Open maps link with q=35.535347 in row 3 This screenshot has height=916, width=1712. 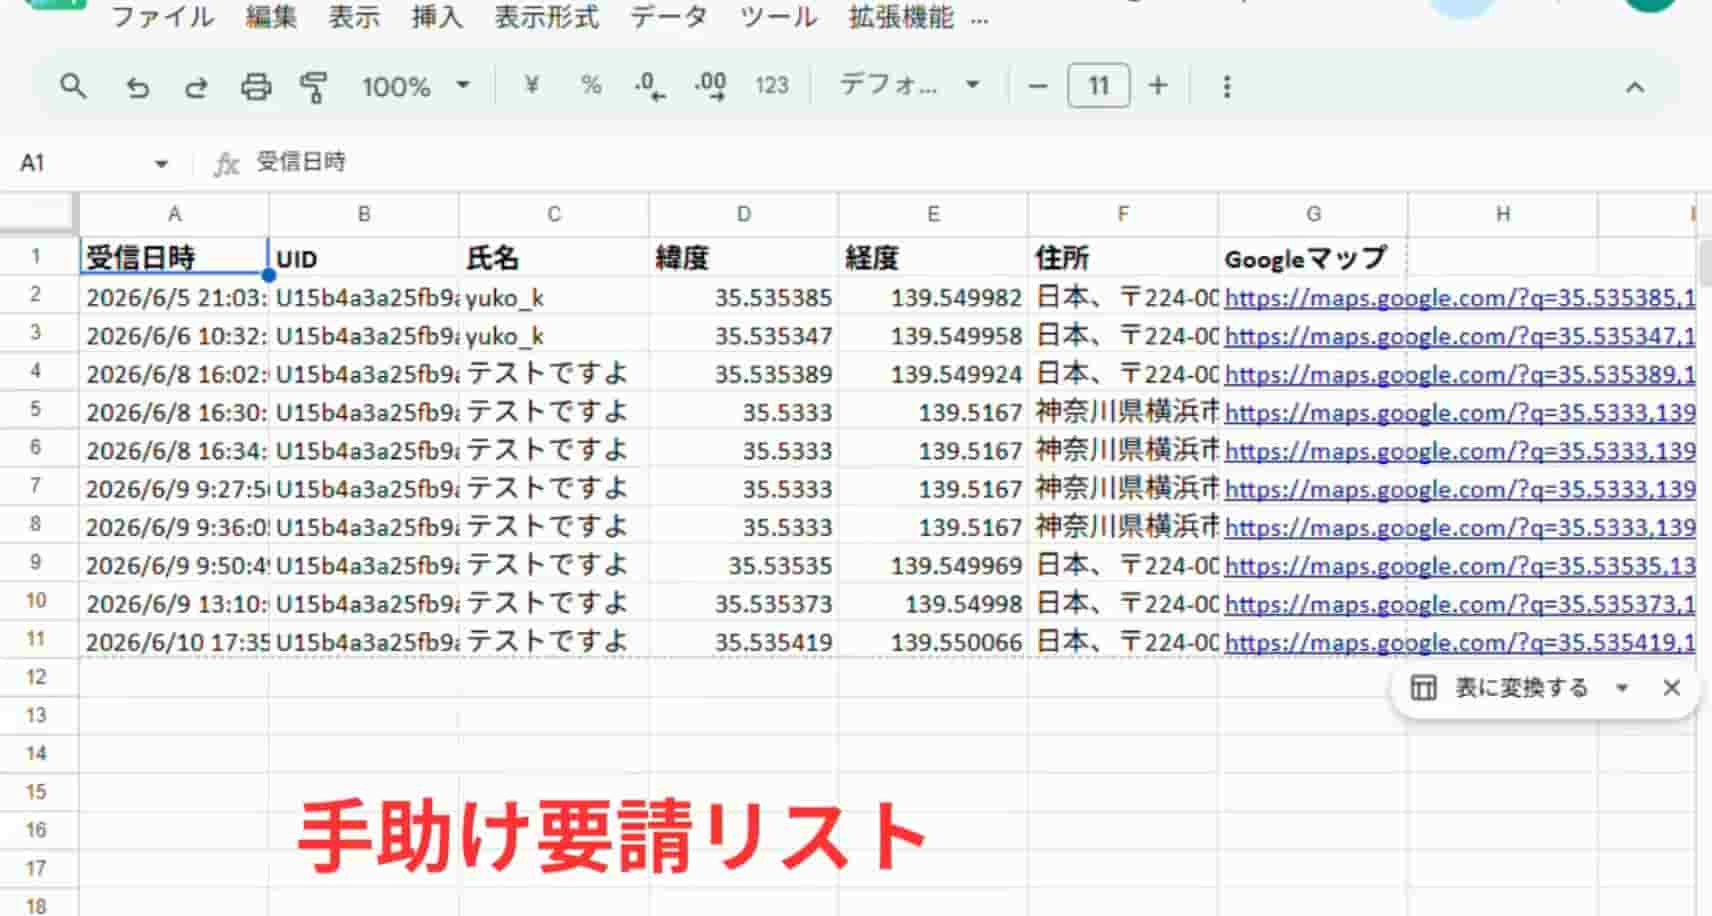pos(1459,336)
